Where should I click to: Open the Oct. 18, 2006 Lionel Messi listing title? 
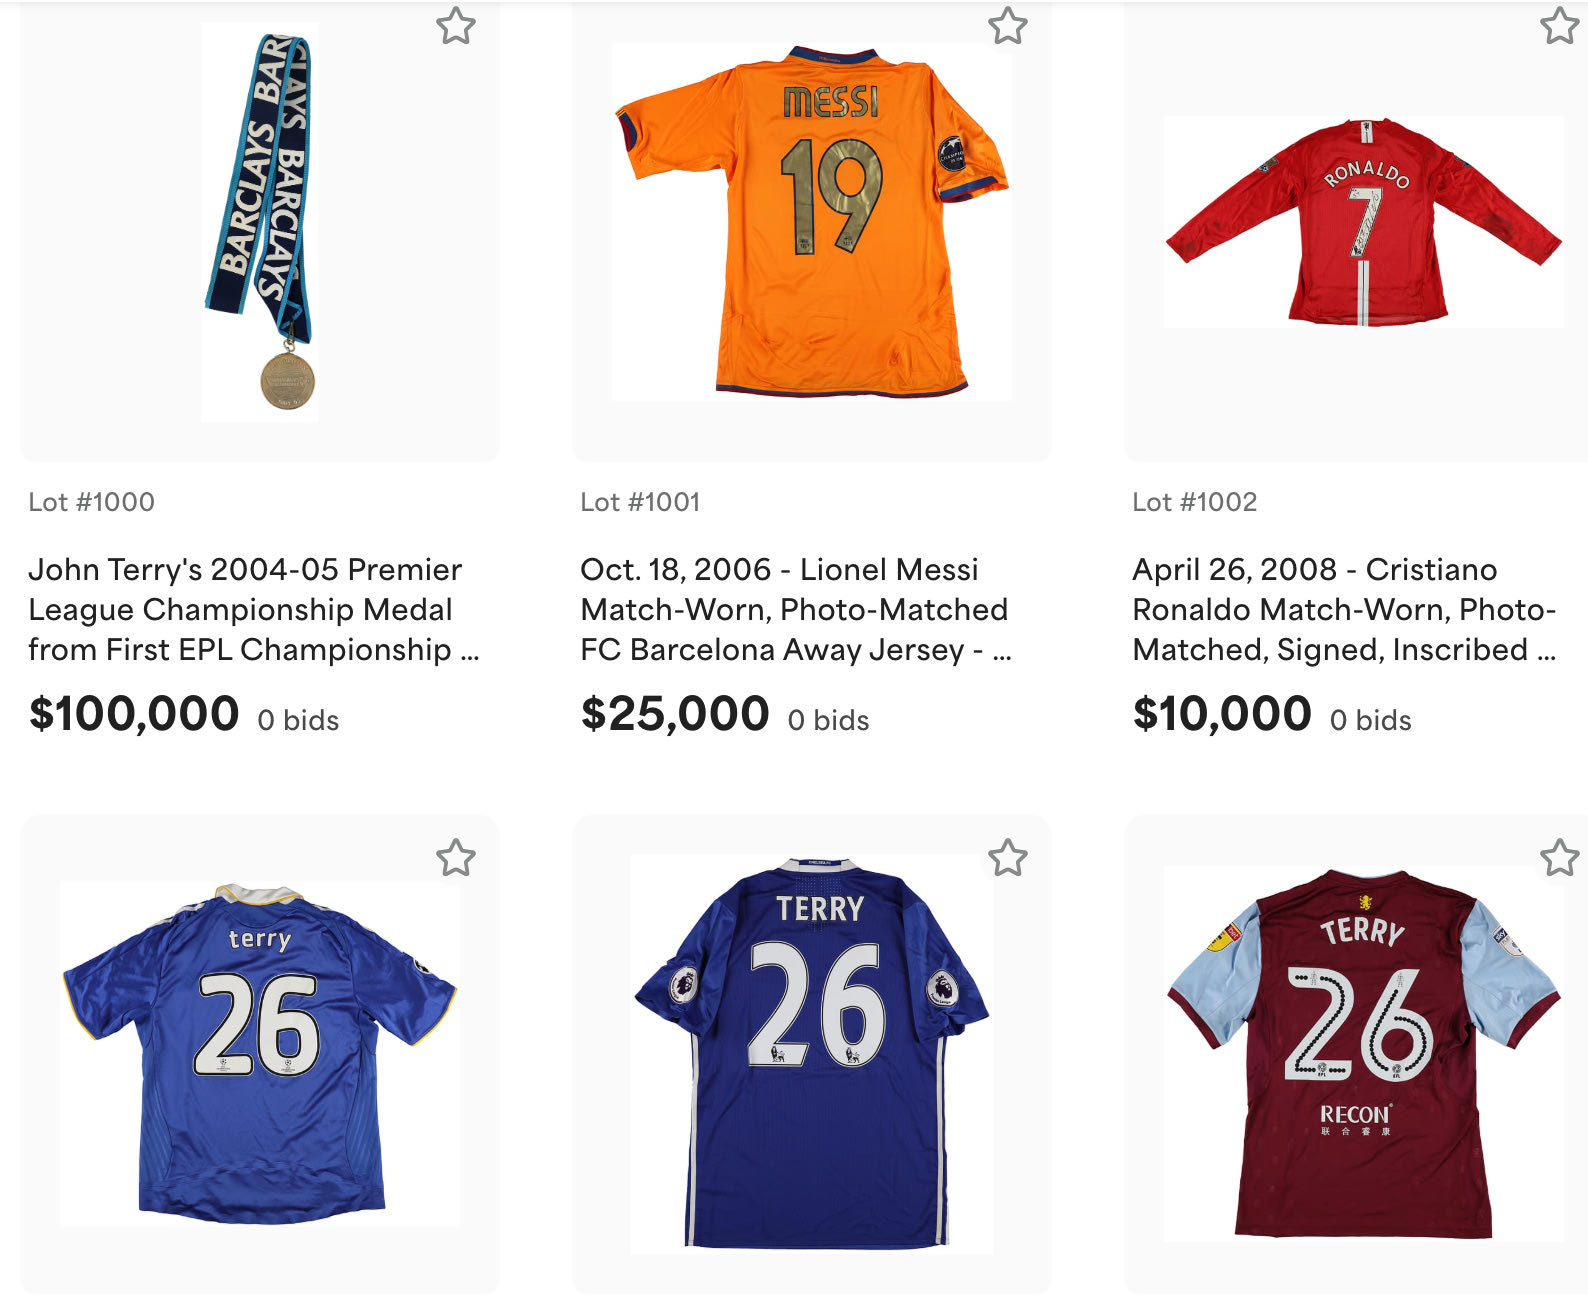(795, 610)
